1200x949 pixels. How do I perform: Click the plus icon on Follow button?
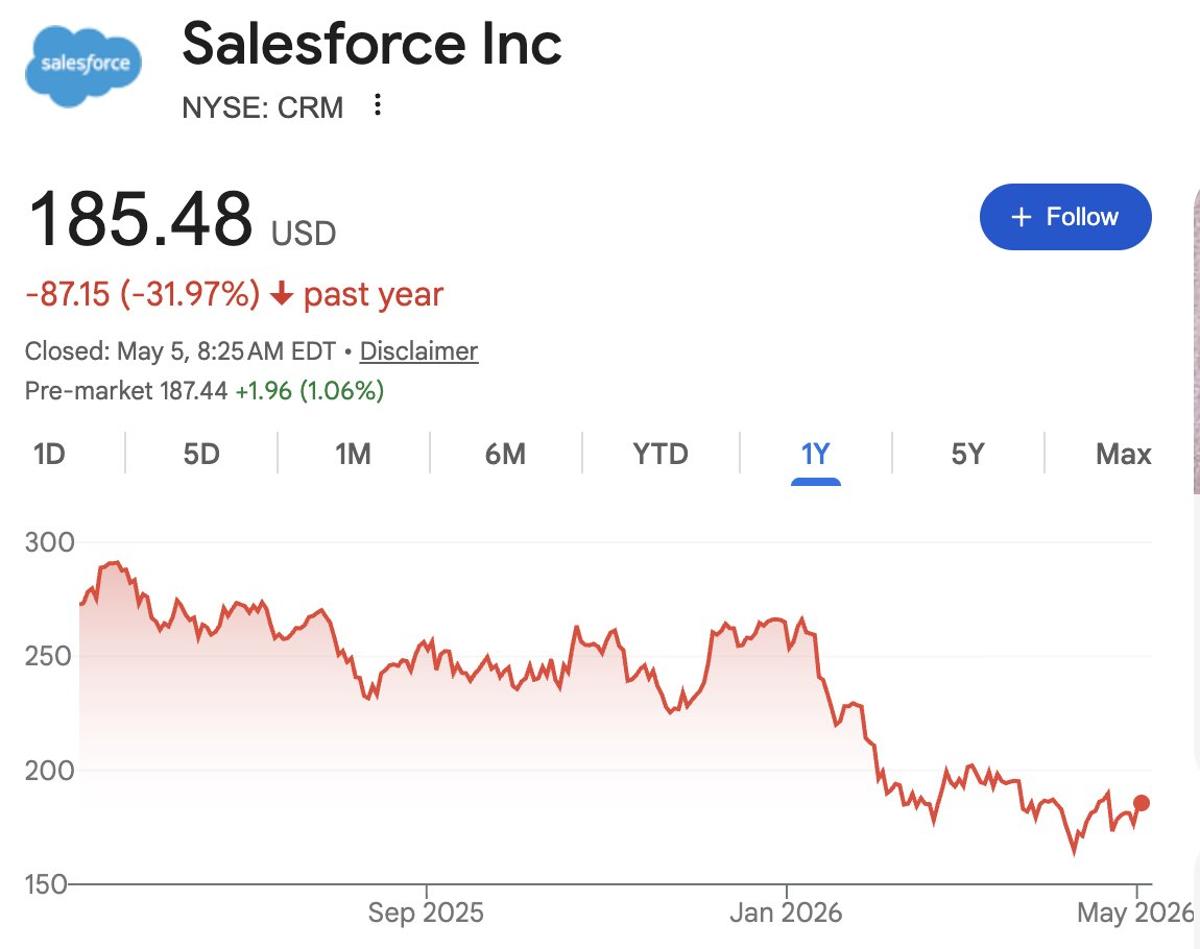point(1021,217)
